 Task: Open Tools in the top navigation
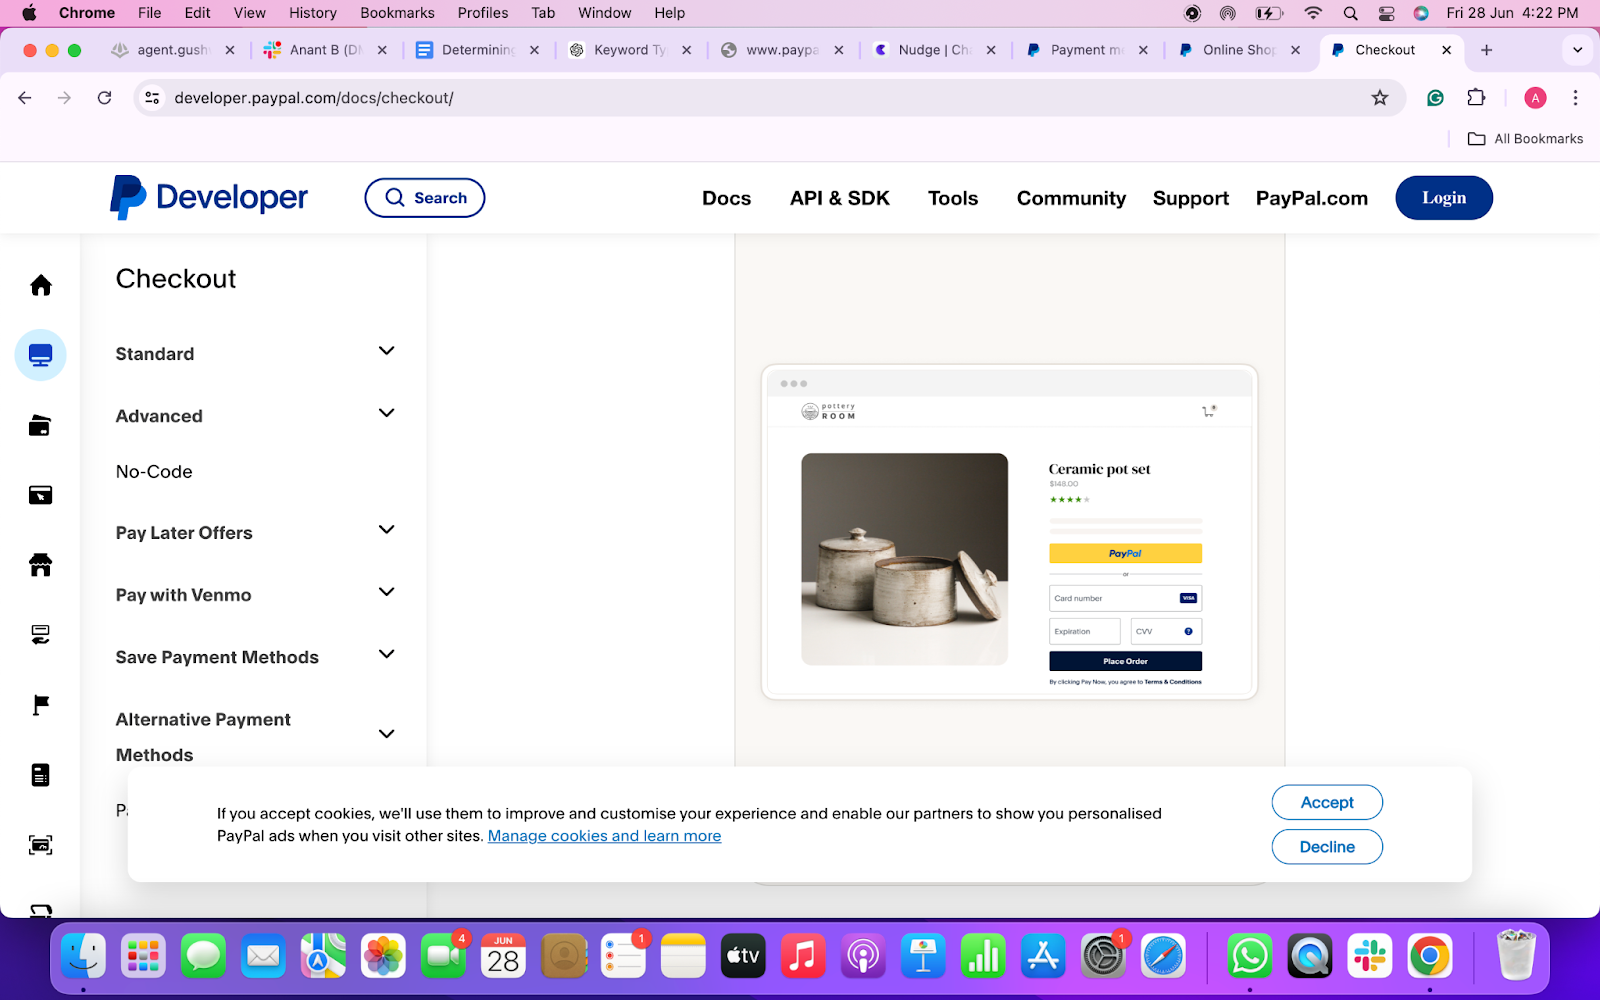953,198
